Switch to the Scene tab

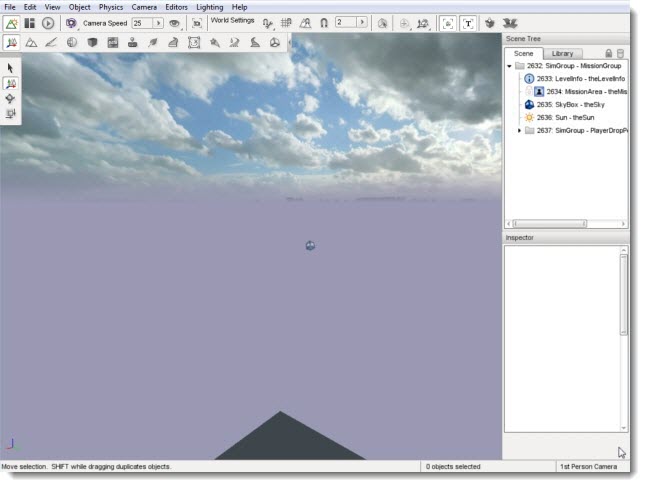point(524,53)
